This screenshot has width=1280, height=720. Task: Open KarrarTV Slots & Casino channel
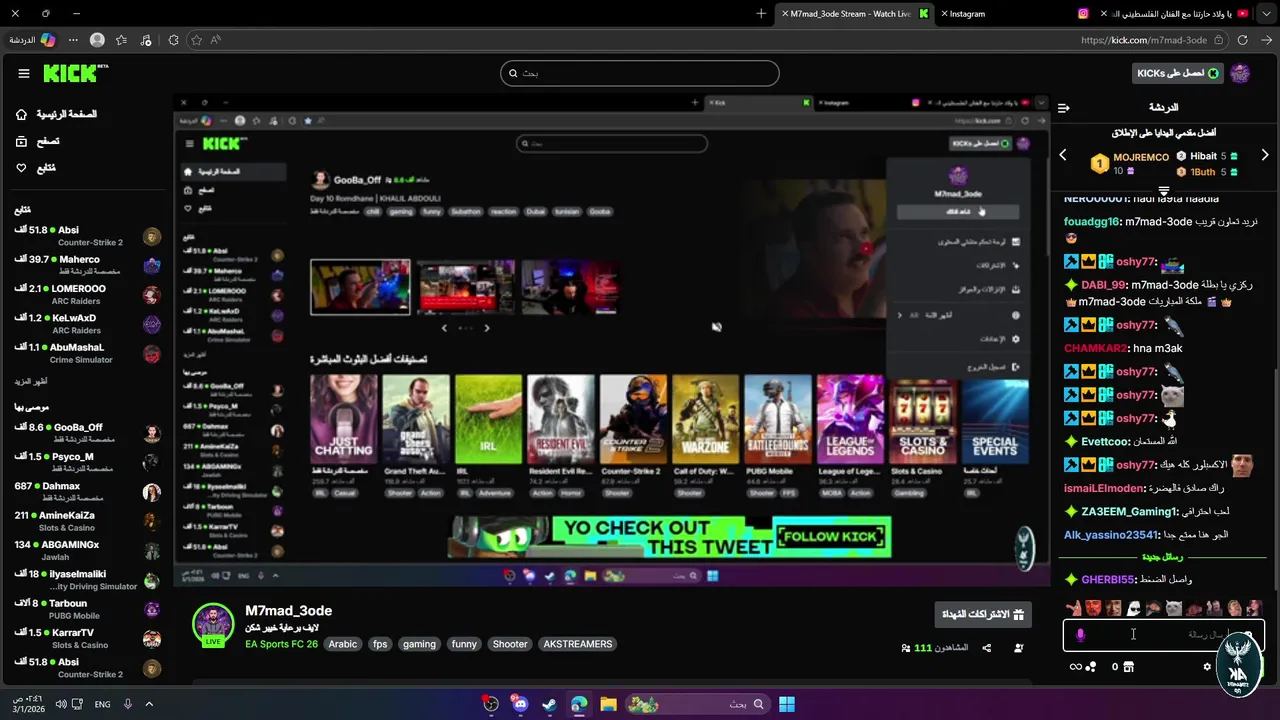[x=87, y=638]
